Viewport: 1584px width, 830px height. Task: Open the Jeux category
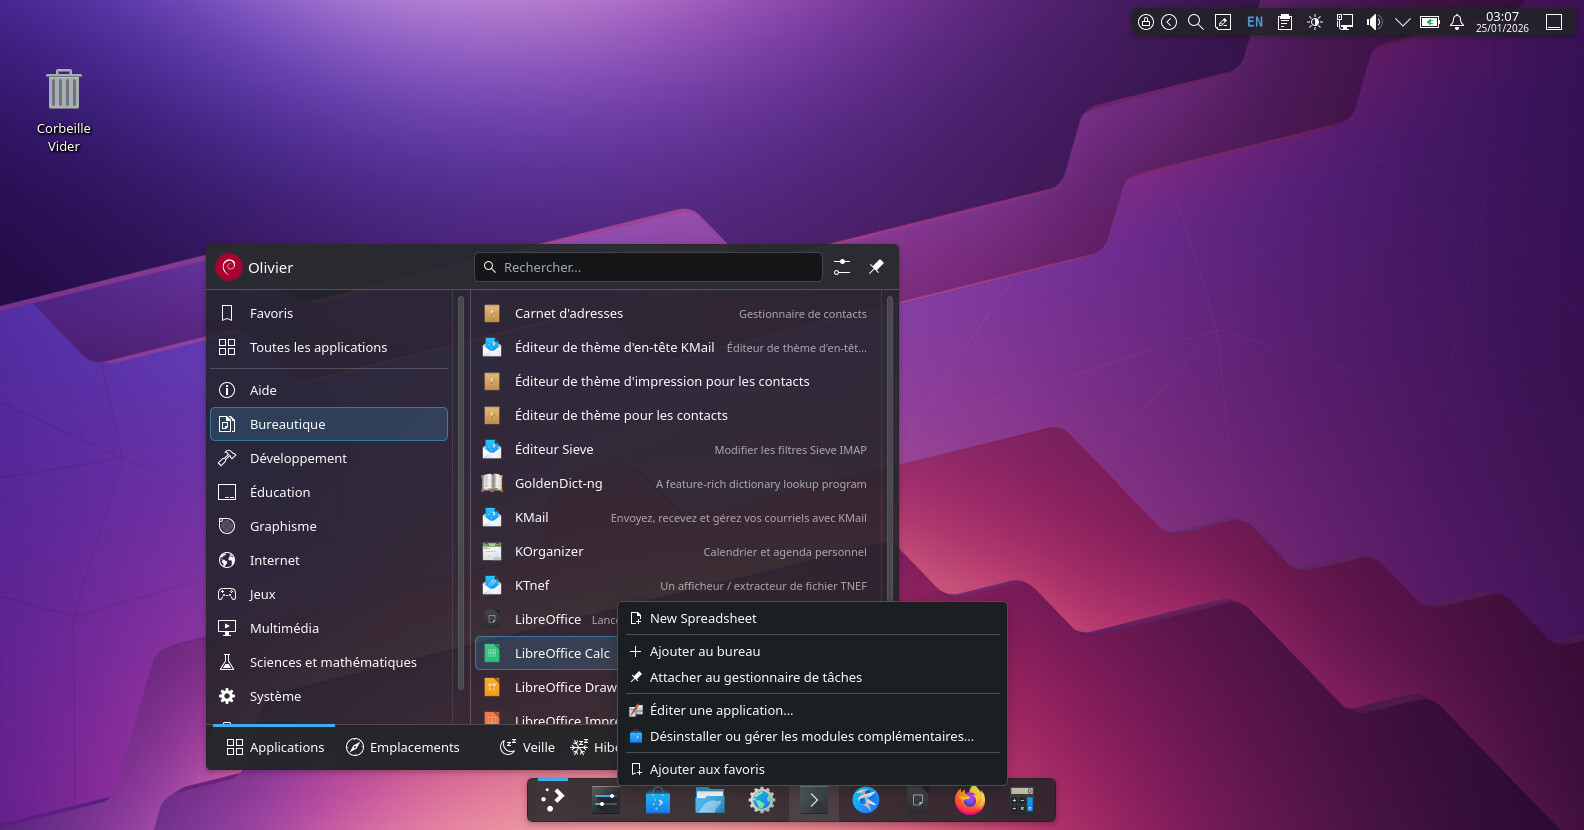tap(329, 594)
